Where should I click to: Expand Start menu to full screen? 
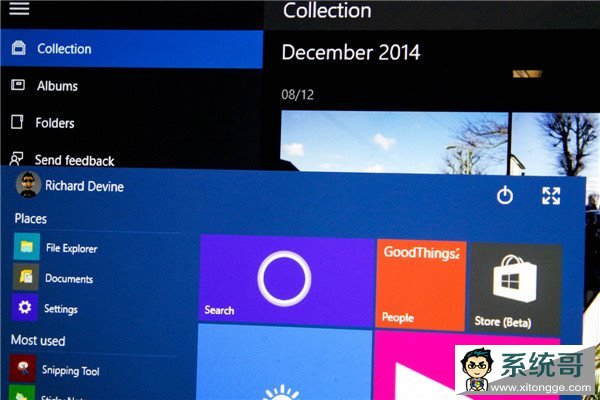coord(551,196)
